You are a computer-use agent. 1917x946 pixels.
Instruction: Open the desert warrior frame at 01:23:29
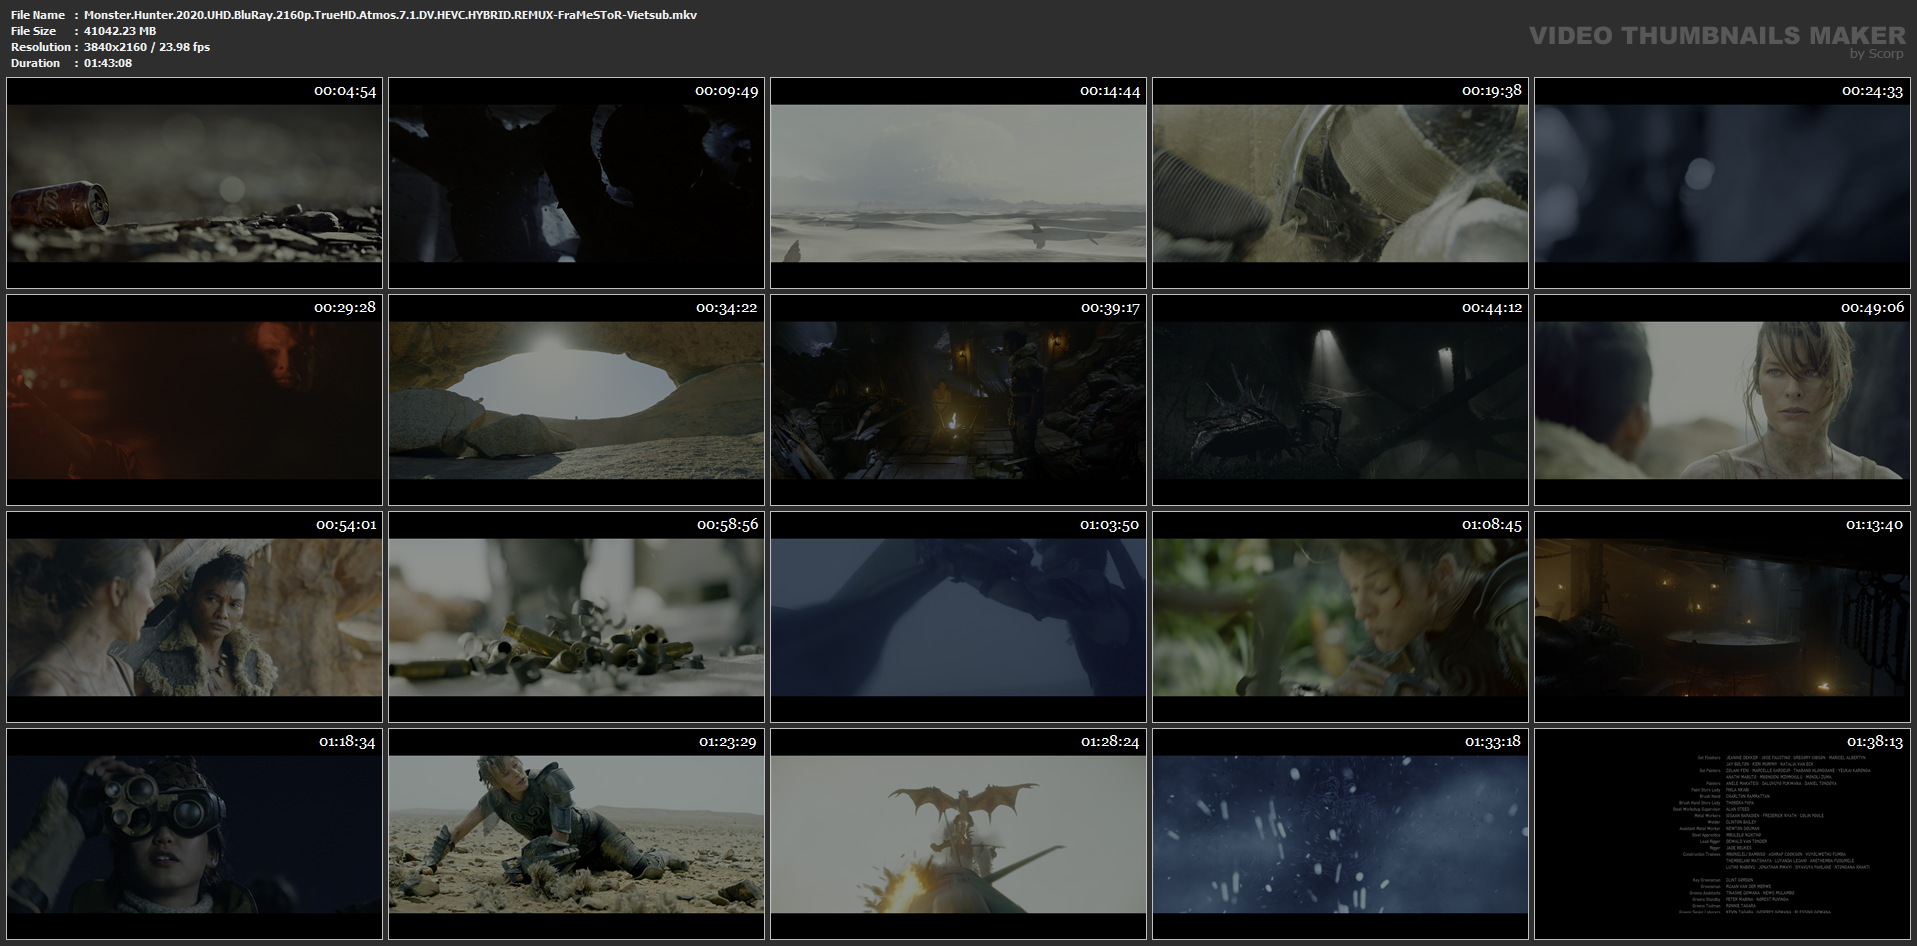coord(576,834)
